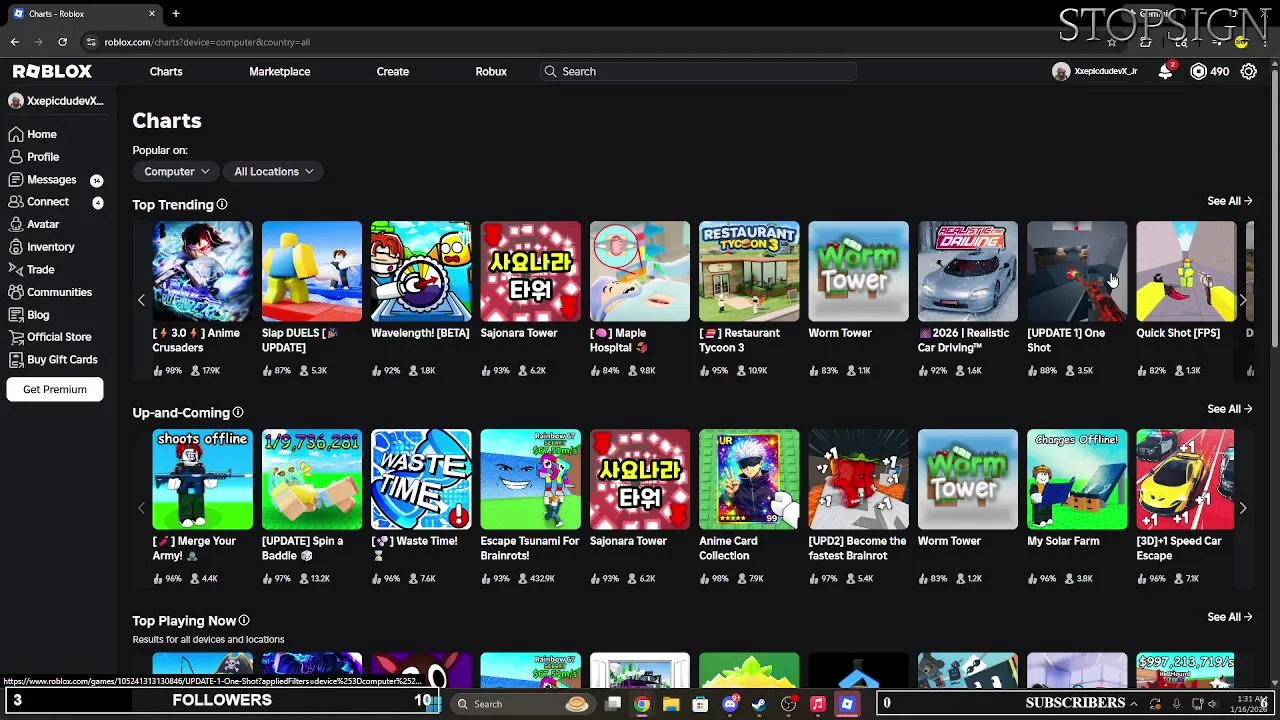The width and height of the screenshot is (1280, 720).
Task: Open Restaurant Tycoon 3 game thumbnail
Action: 749,272
